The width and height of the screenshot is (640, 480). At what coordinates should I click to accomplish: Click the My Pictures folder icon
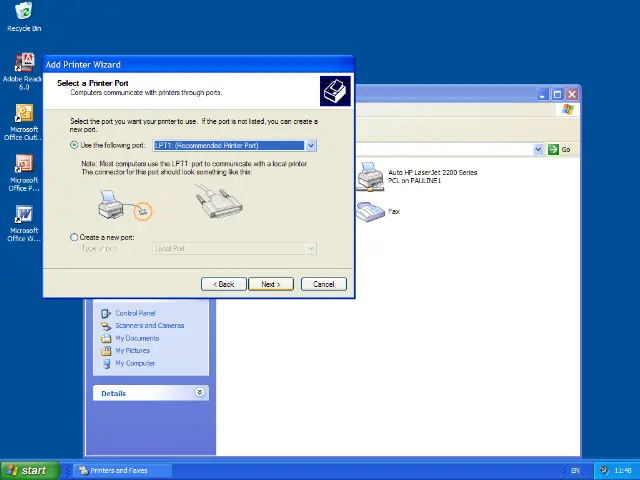[x=106, y=351]
